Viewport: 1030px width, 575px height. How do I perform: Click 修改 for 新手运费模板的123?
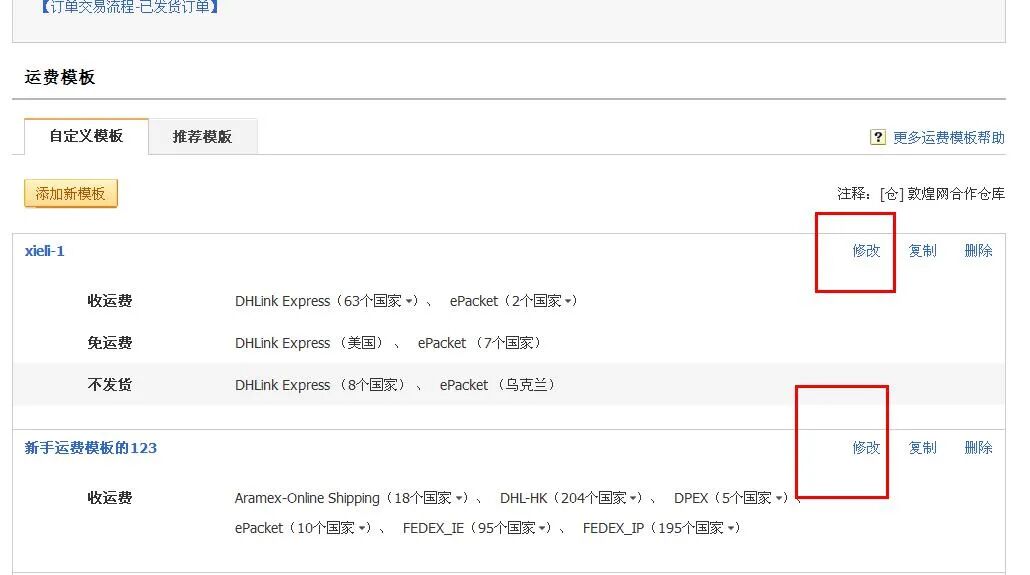pos(866,448)
